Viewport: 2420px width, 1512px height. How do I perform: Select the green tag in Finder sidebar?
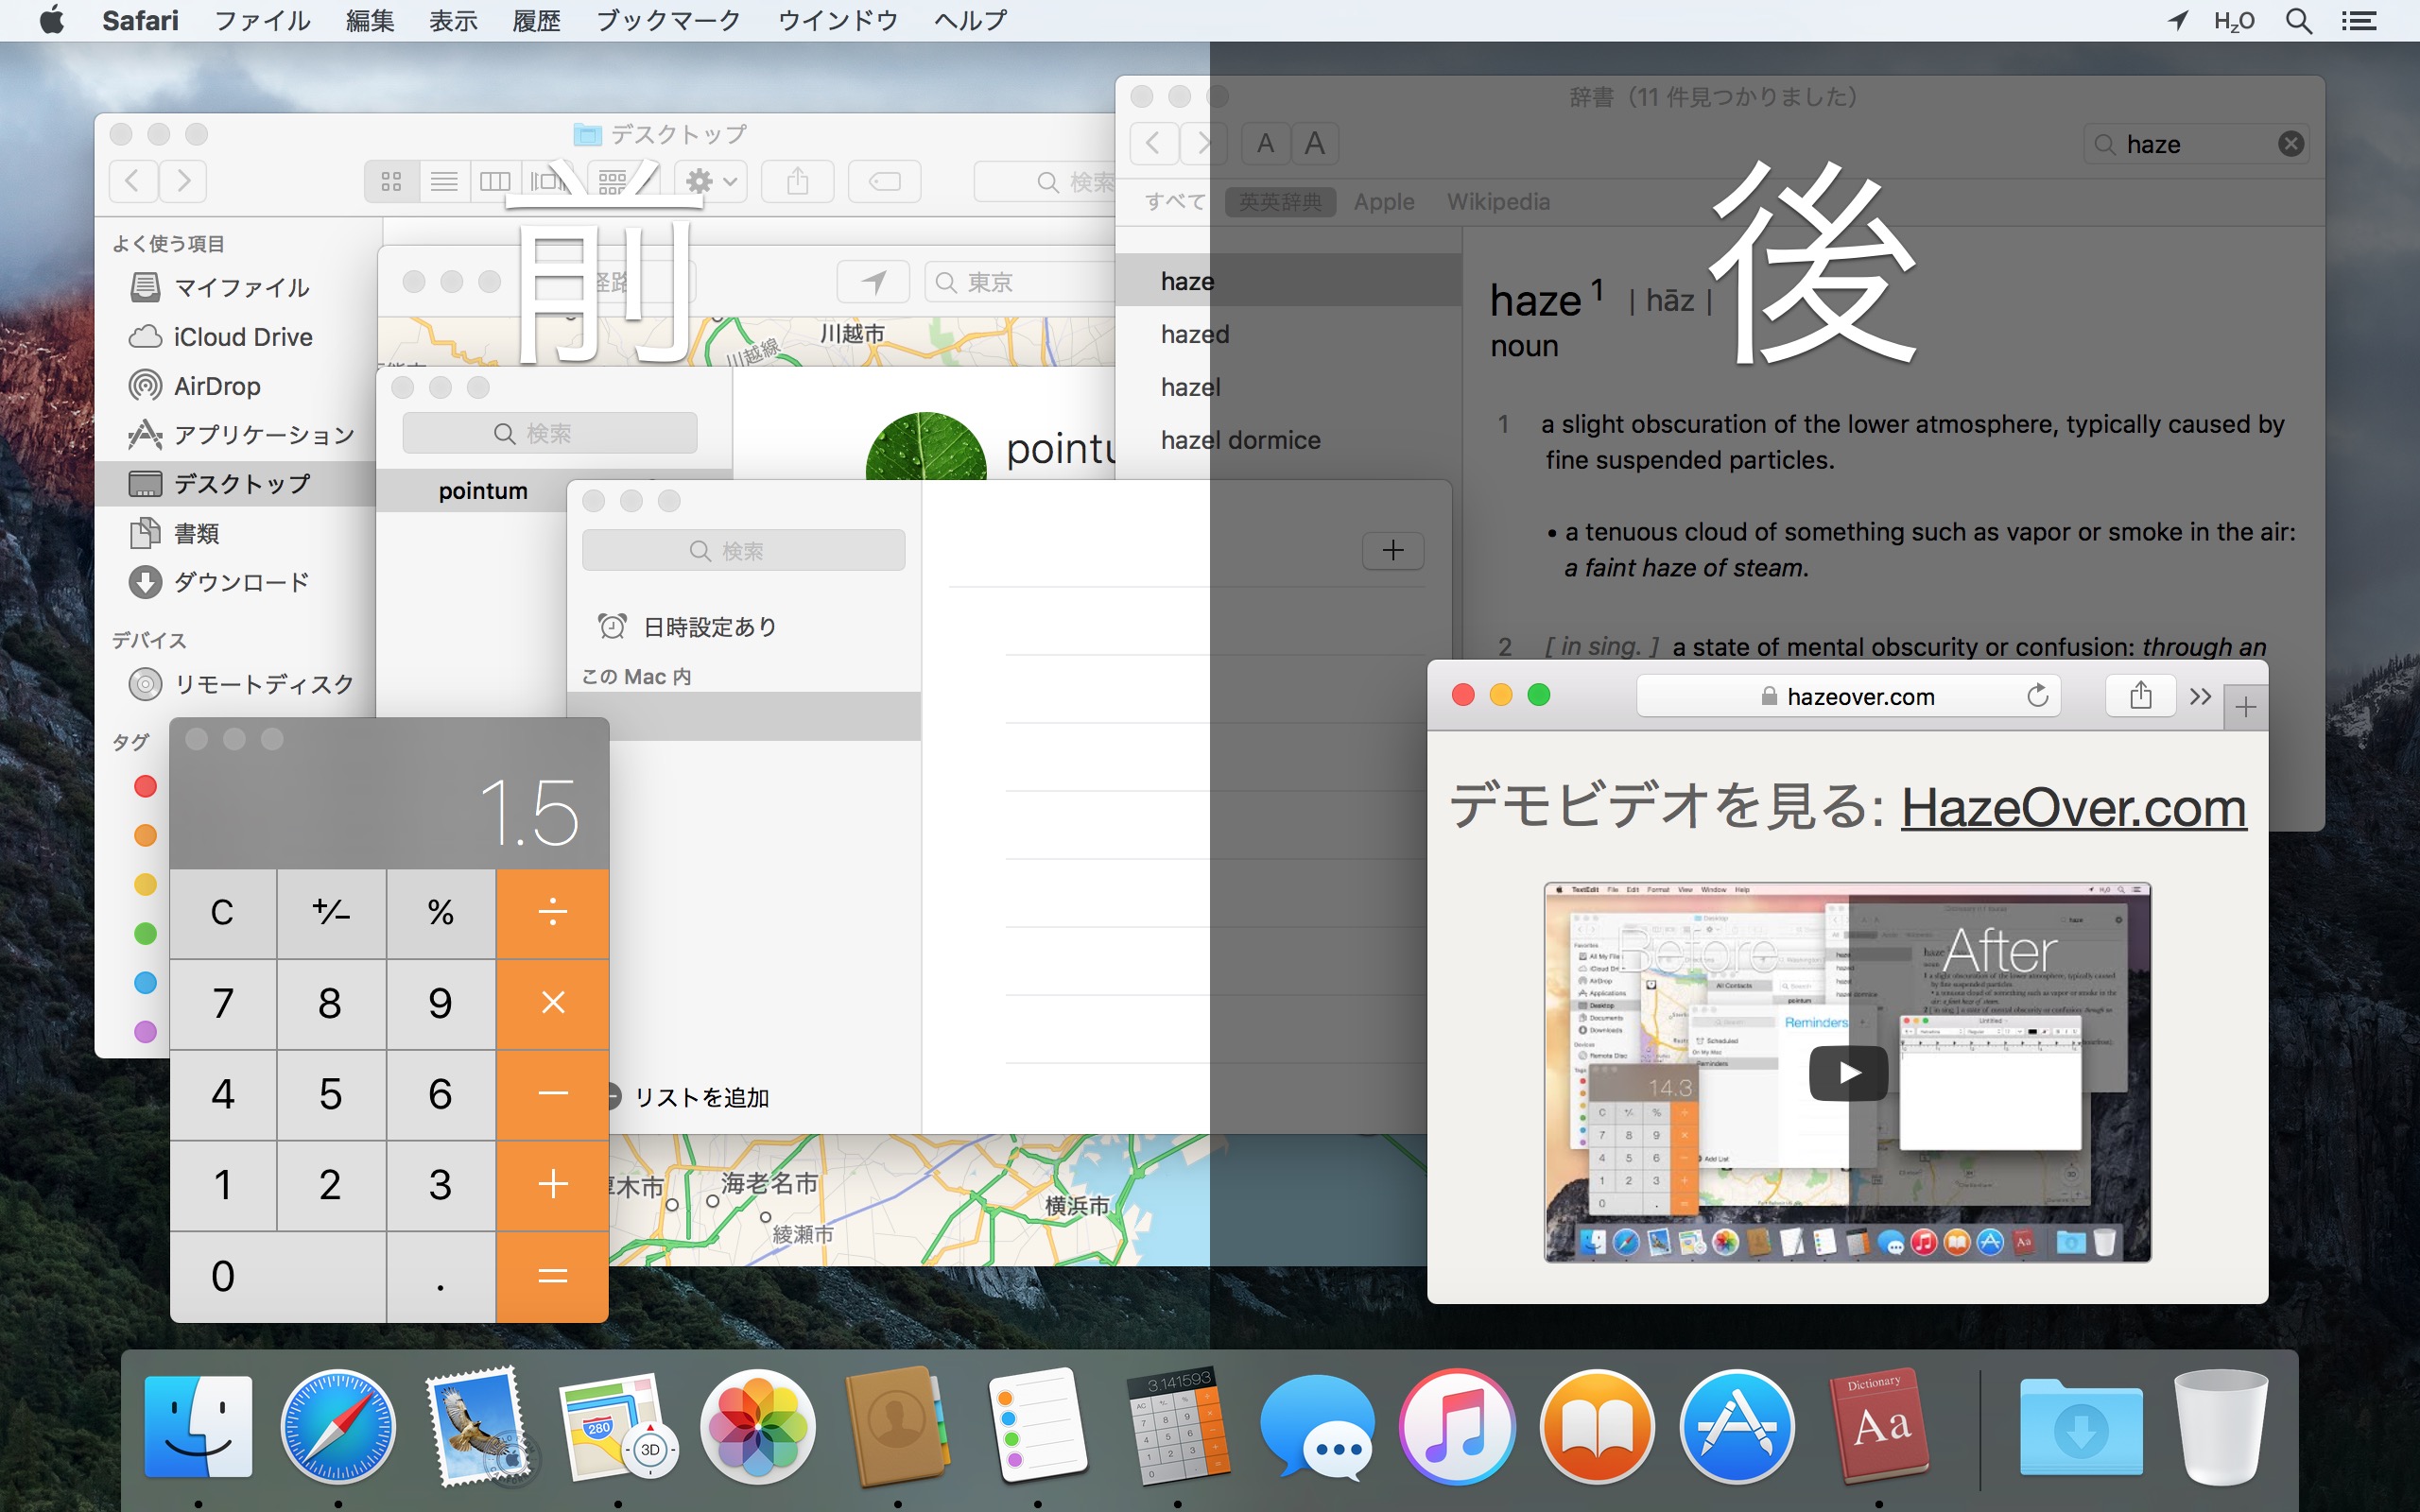(x=145, y=934)
